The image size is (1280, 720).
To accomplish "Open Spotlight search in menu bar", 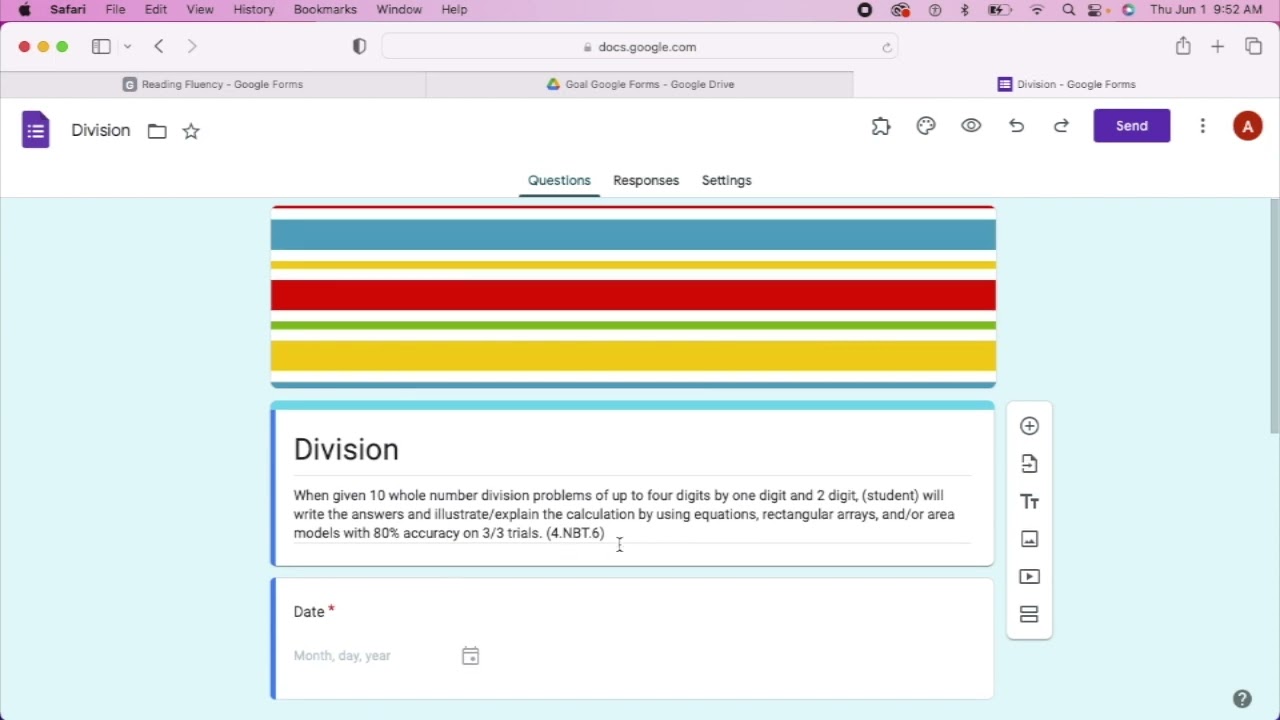I will coord(1069,10).
